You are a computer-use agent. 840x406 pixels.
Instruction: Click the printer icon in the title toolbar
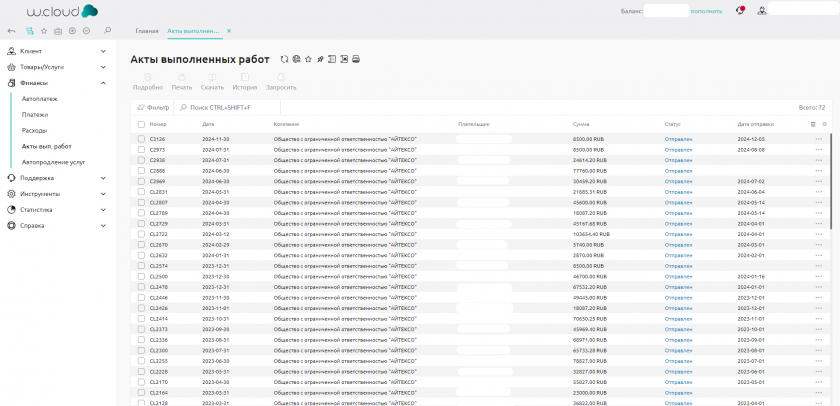(355, 60)
